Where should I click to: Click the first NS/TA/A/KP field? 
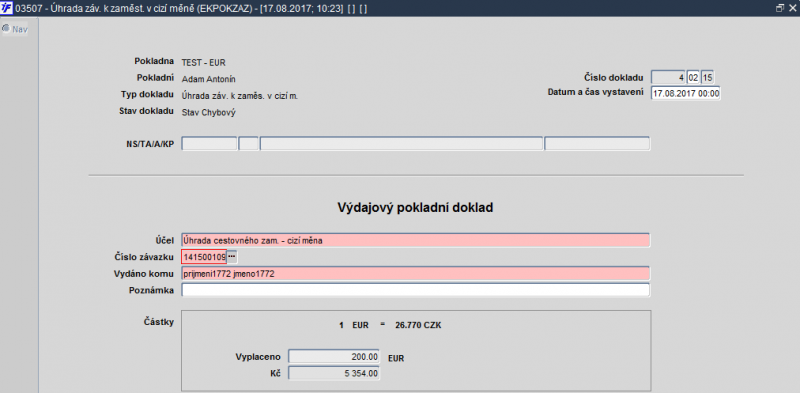point(209,143)
